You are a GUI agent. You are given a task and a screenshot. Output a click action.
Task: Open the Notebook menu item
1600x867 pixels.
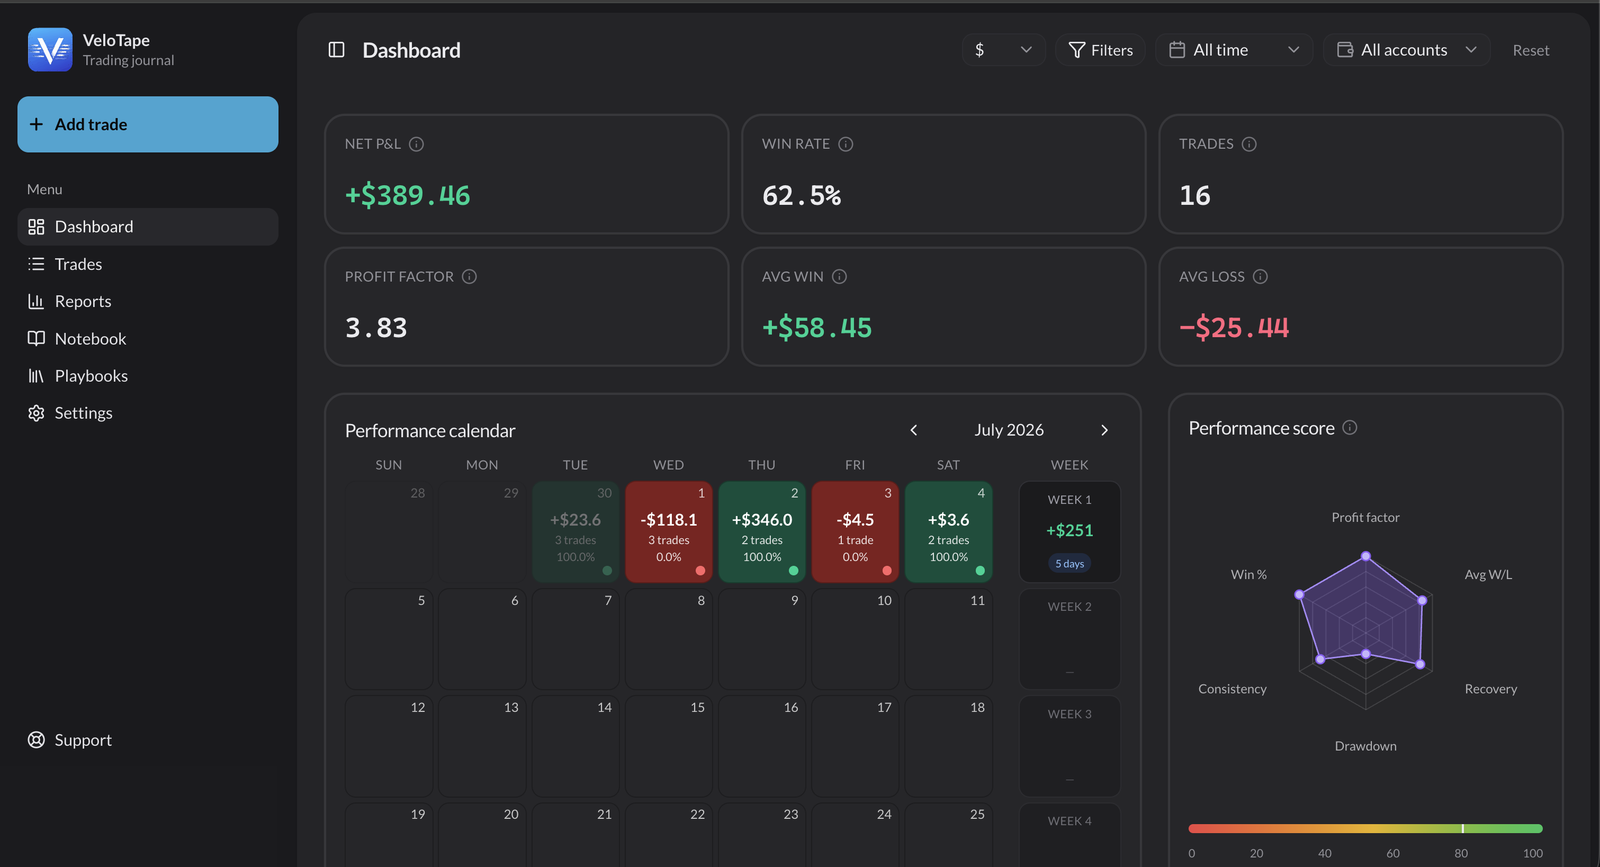[x=148, y=338]
